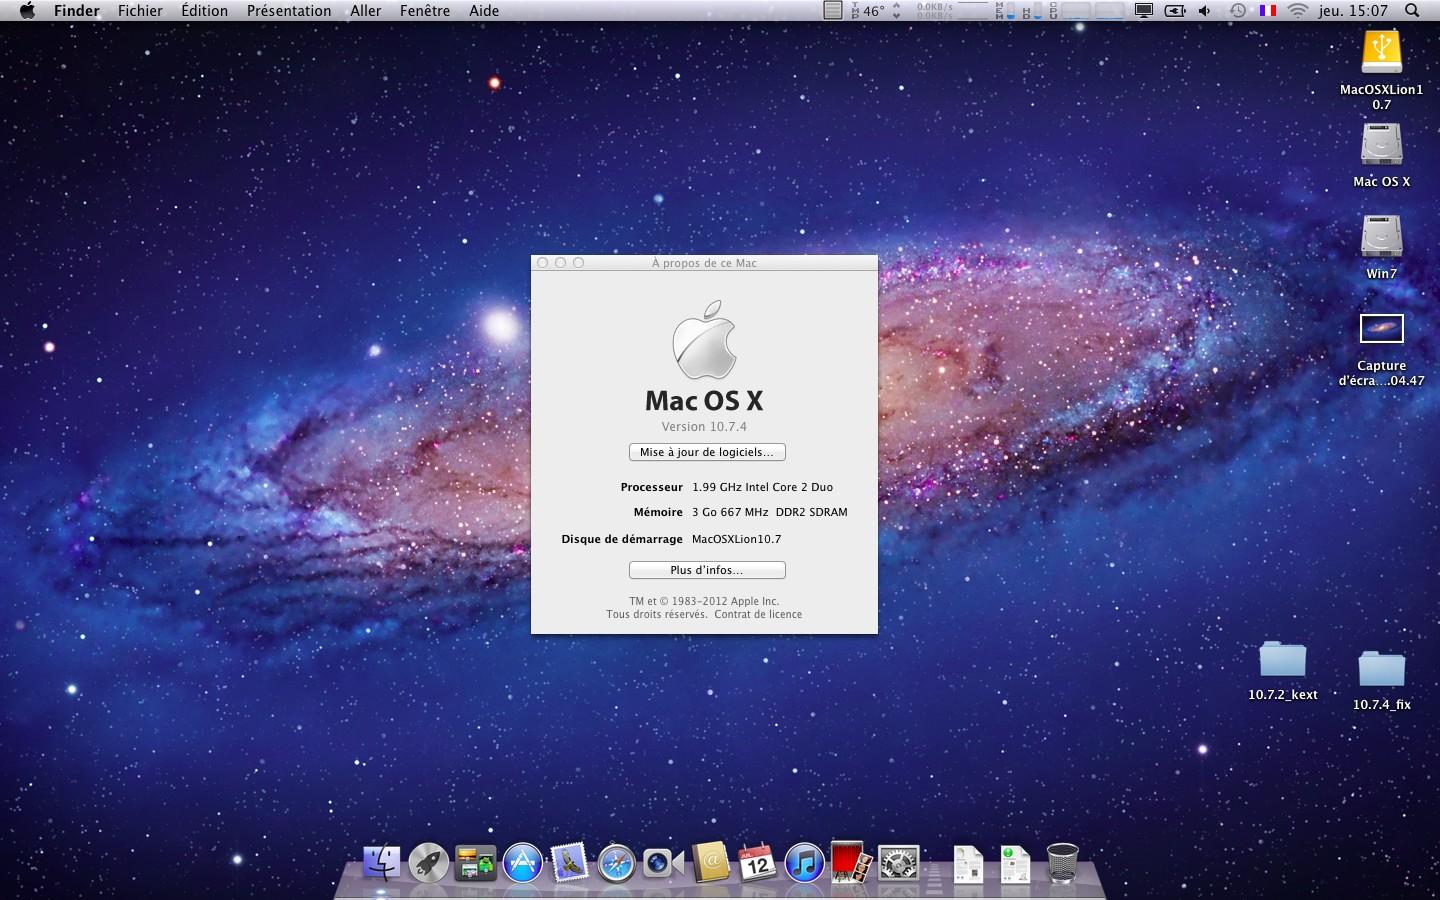The height and width of the screenshot is (900, 1440).
Task: Launch iTunes from the dock
Action: coord(804,862)
